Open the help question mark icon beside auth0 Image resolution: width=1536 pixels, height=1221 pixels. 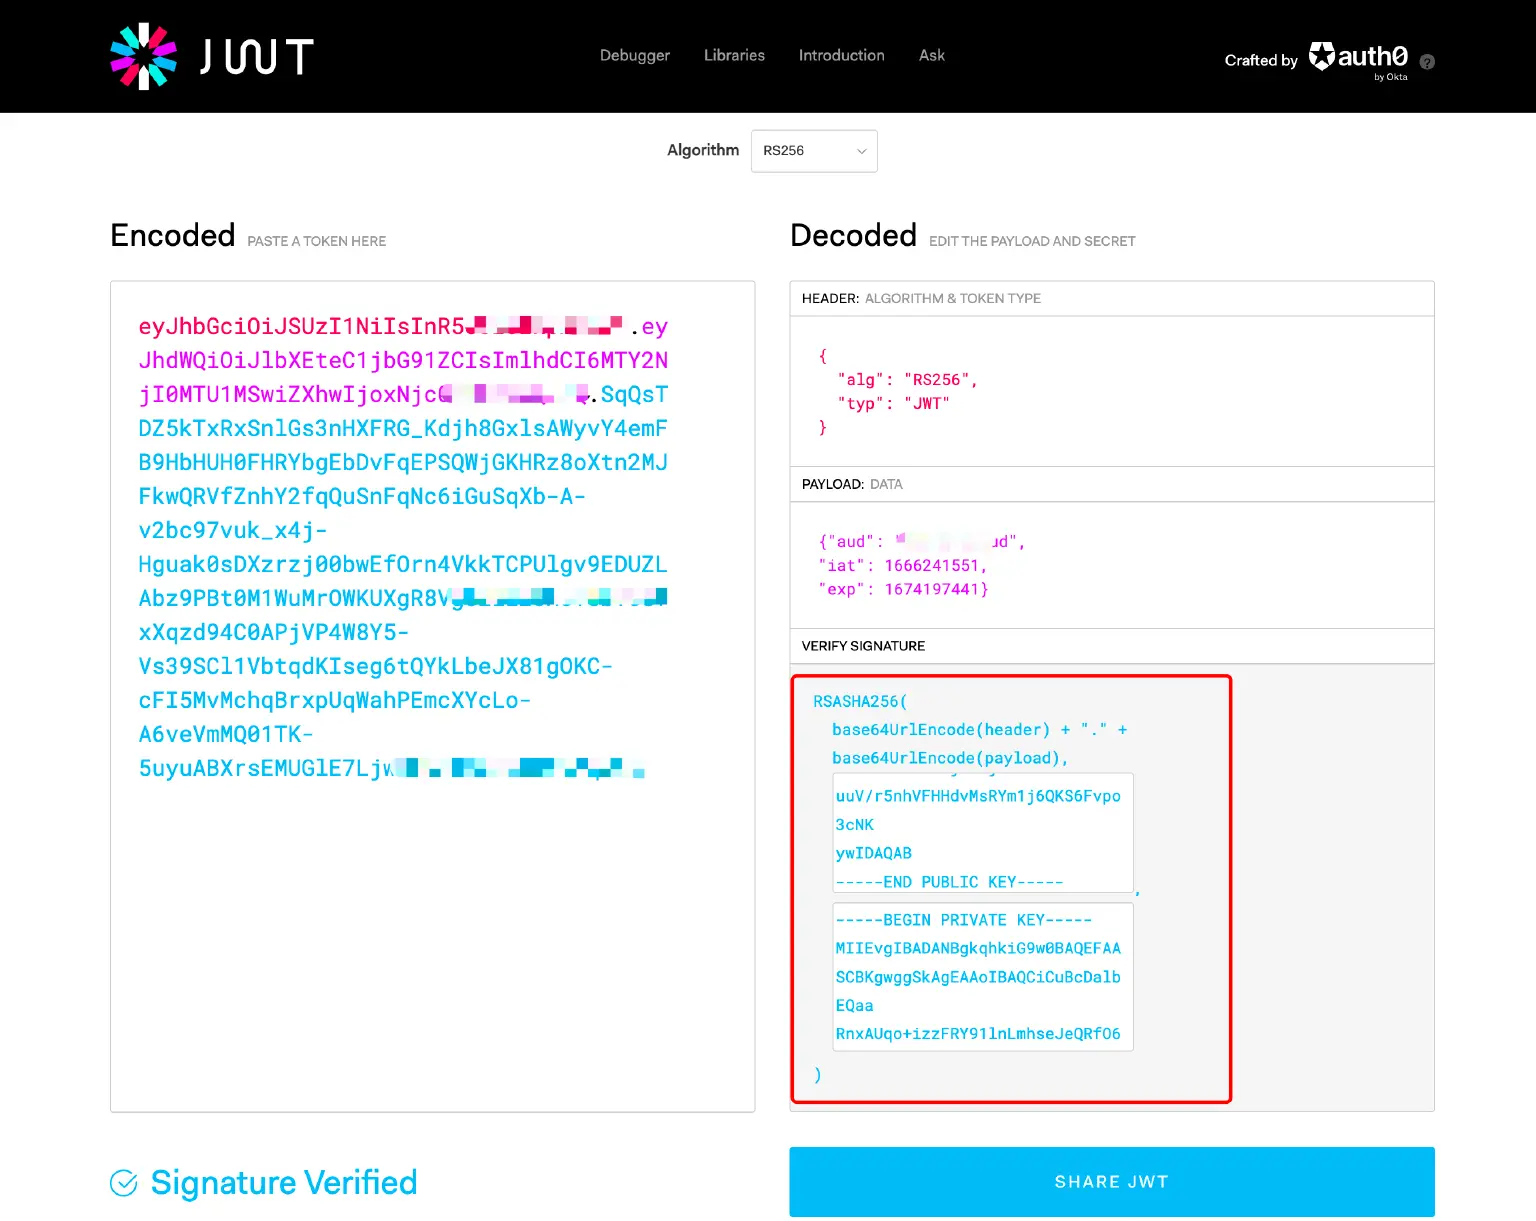coord(1427,62)
